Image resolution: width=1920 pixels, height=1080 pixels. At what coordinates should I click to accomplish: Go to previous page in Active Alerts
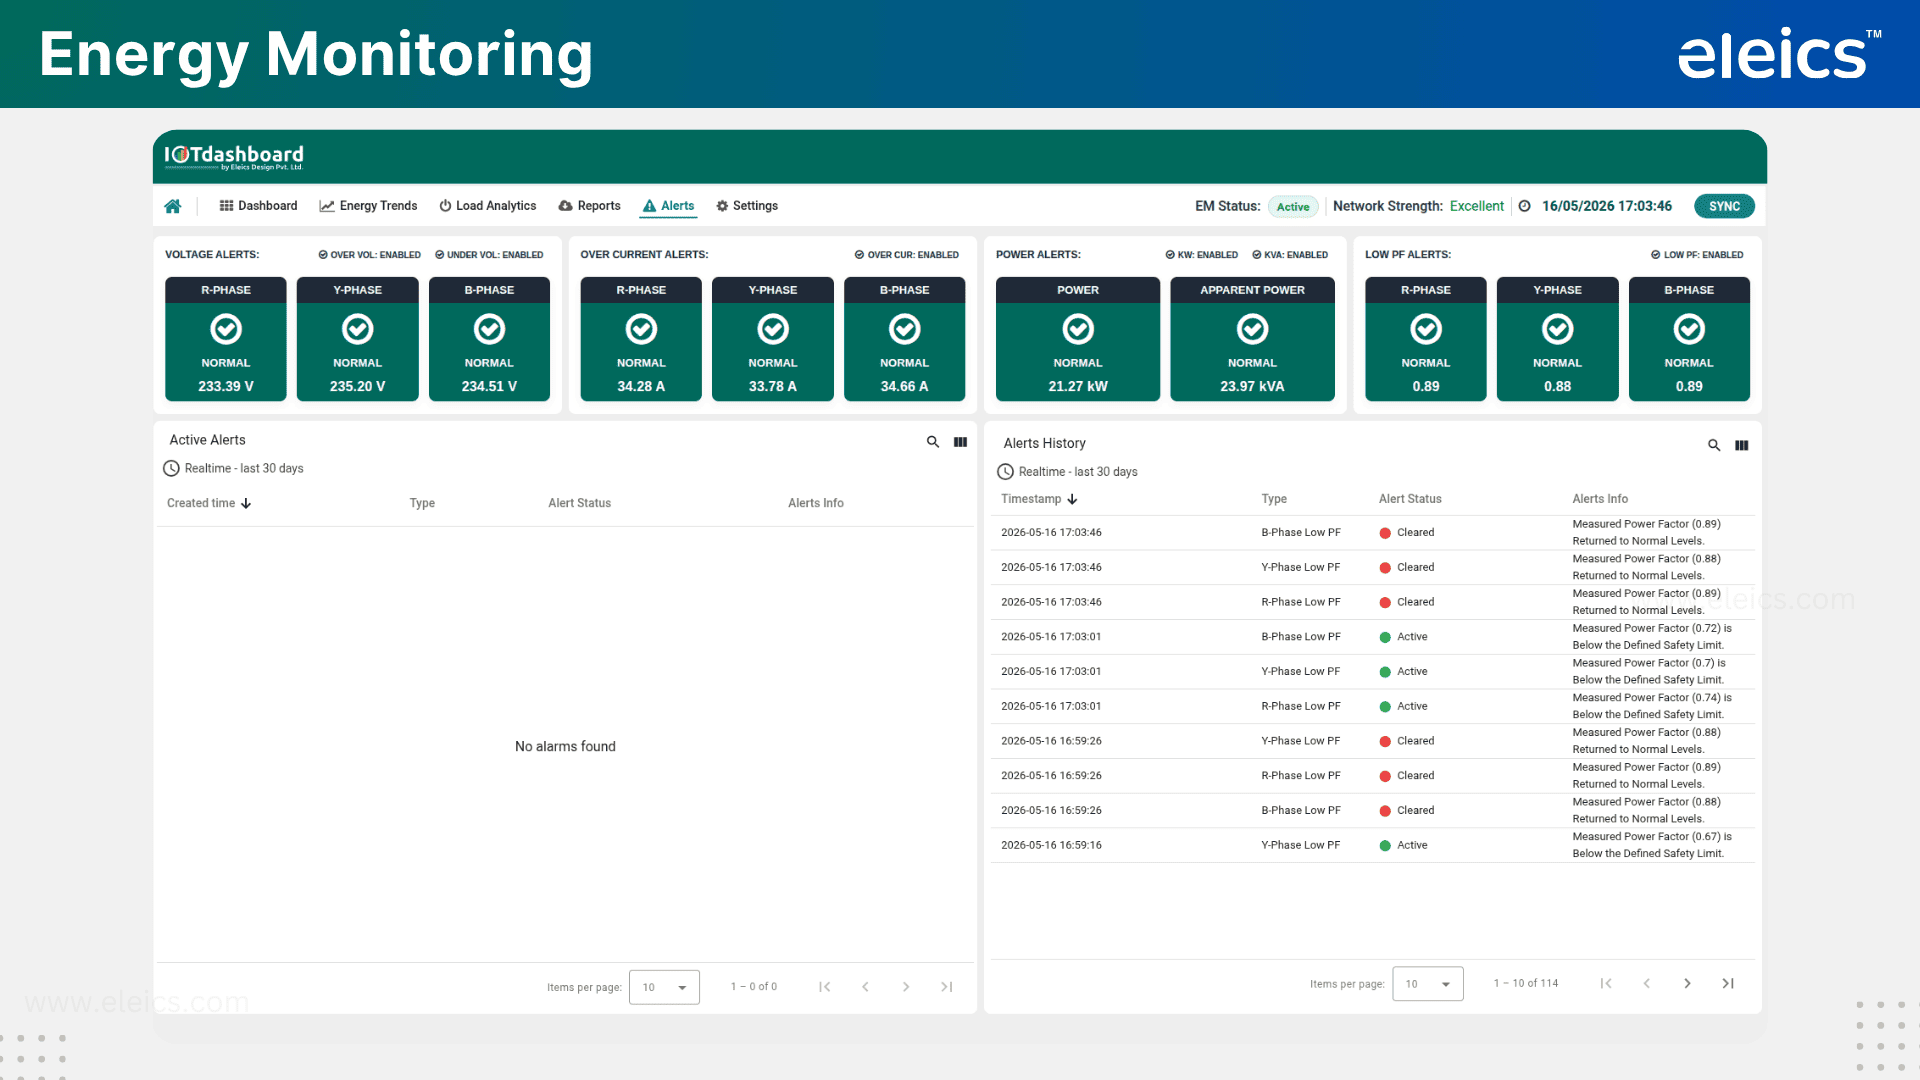tap(865, 987)
